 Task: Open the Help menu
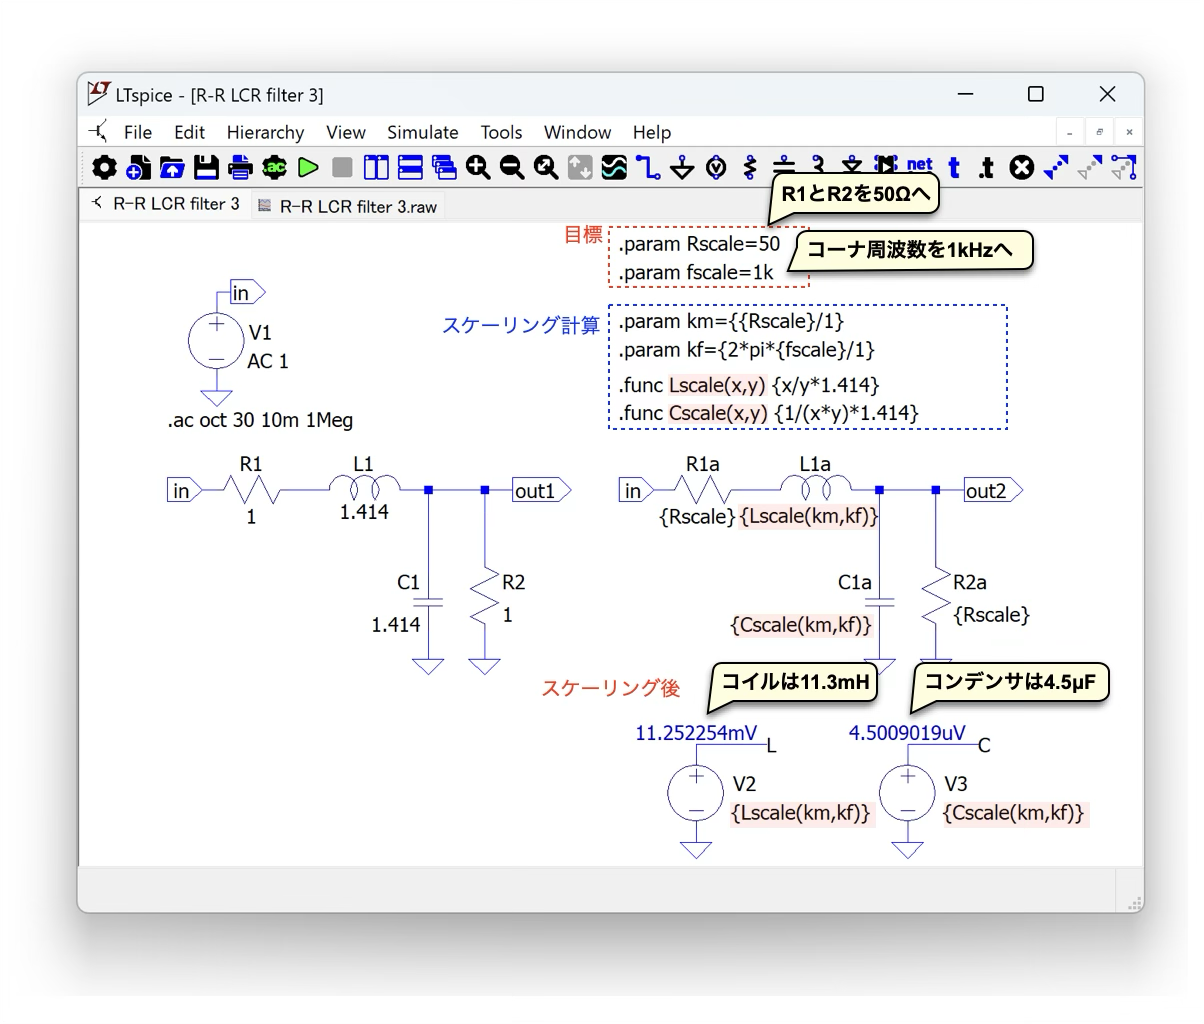point(652,132)
